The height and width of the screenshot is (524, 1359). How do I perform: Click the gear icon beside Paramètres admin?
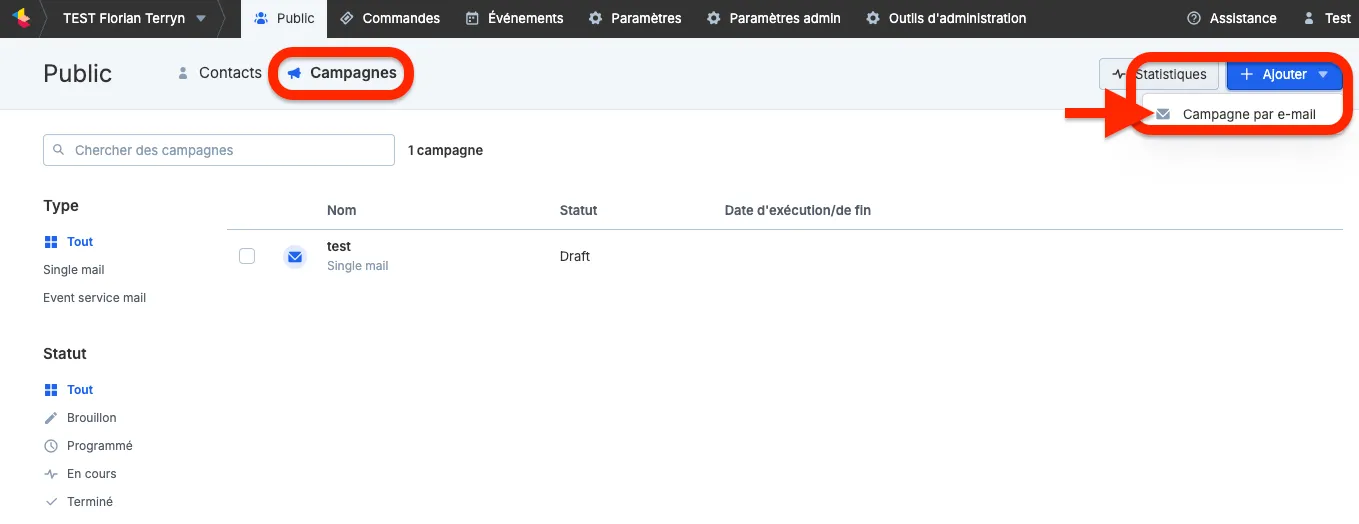(714, 18)
